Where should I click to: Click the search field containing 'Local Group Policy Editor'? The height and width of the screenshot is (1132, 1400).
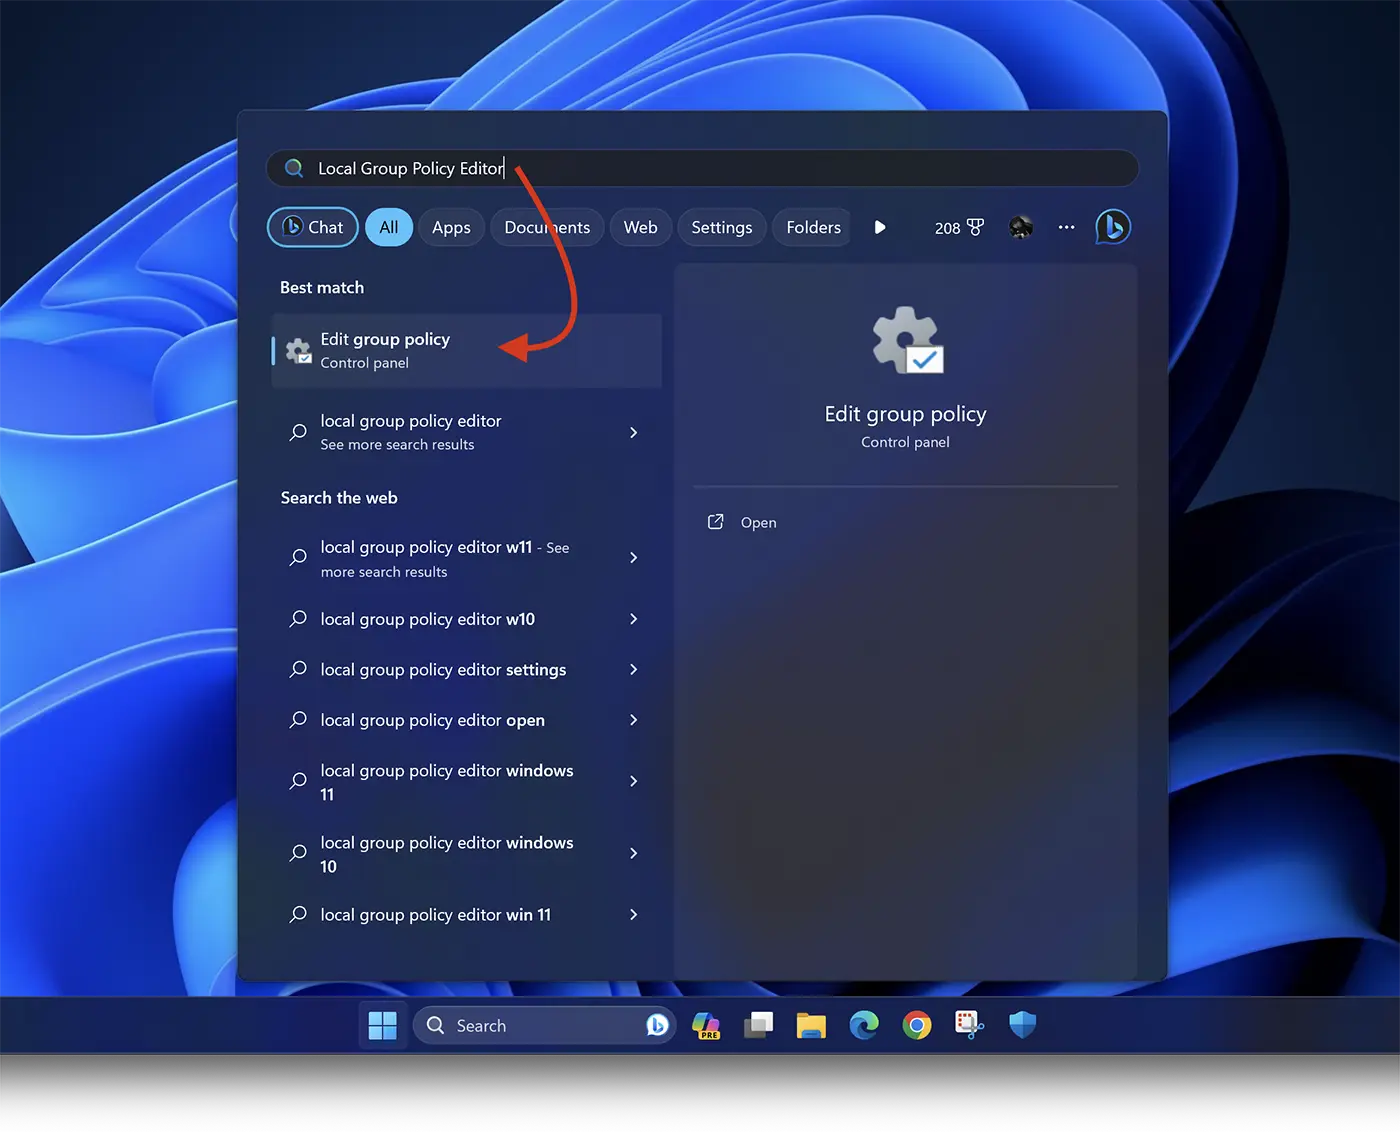[x=702, y=168]
